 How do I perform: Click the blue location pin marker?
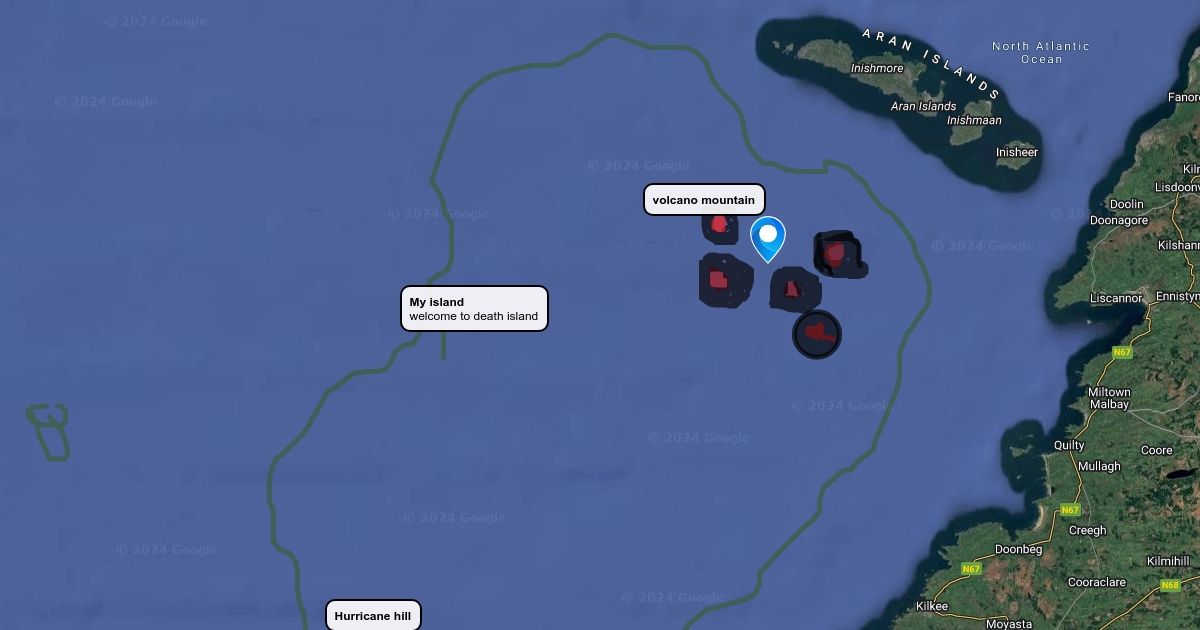point(768,239)
